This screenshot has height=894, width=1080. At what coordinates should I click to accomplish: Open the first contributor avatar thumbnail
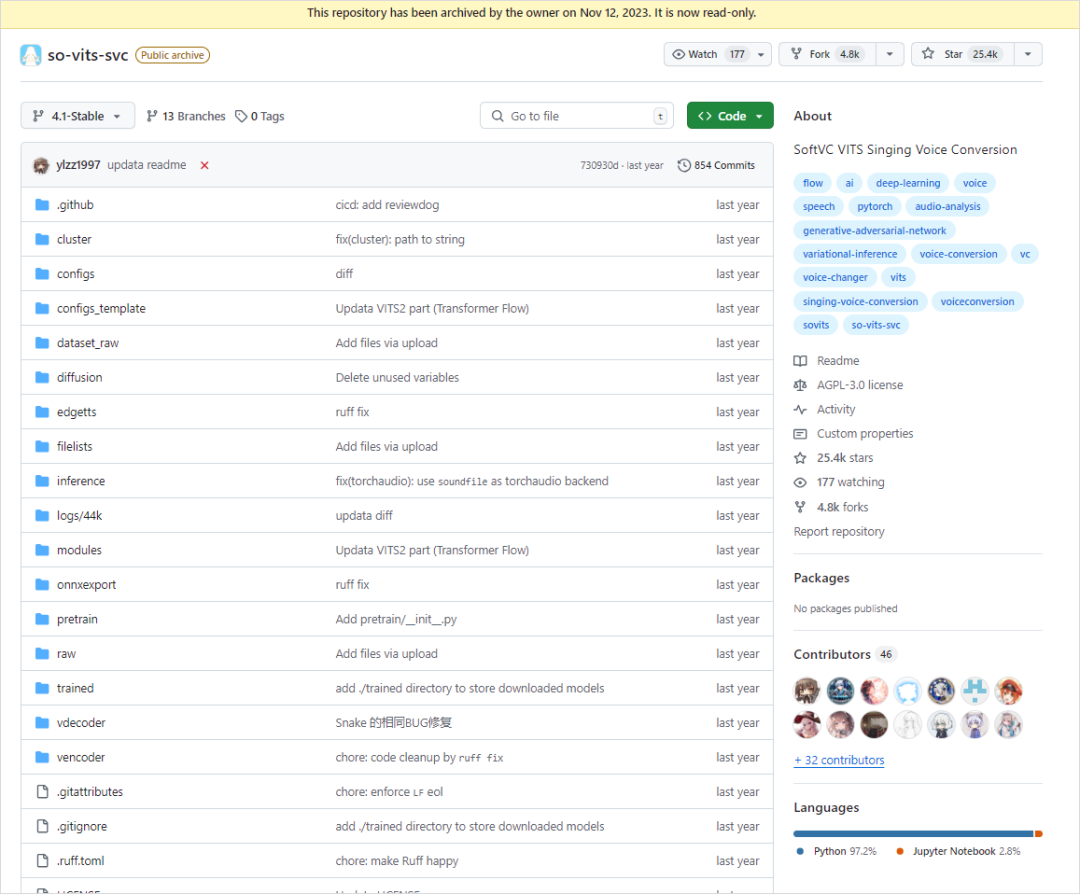pos(807,690)
